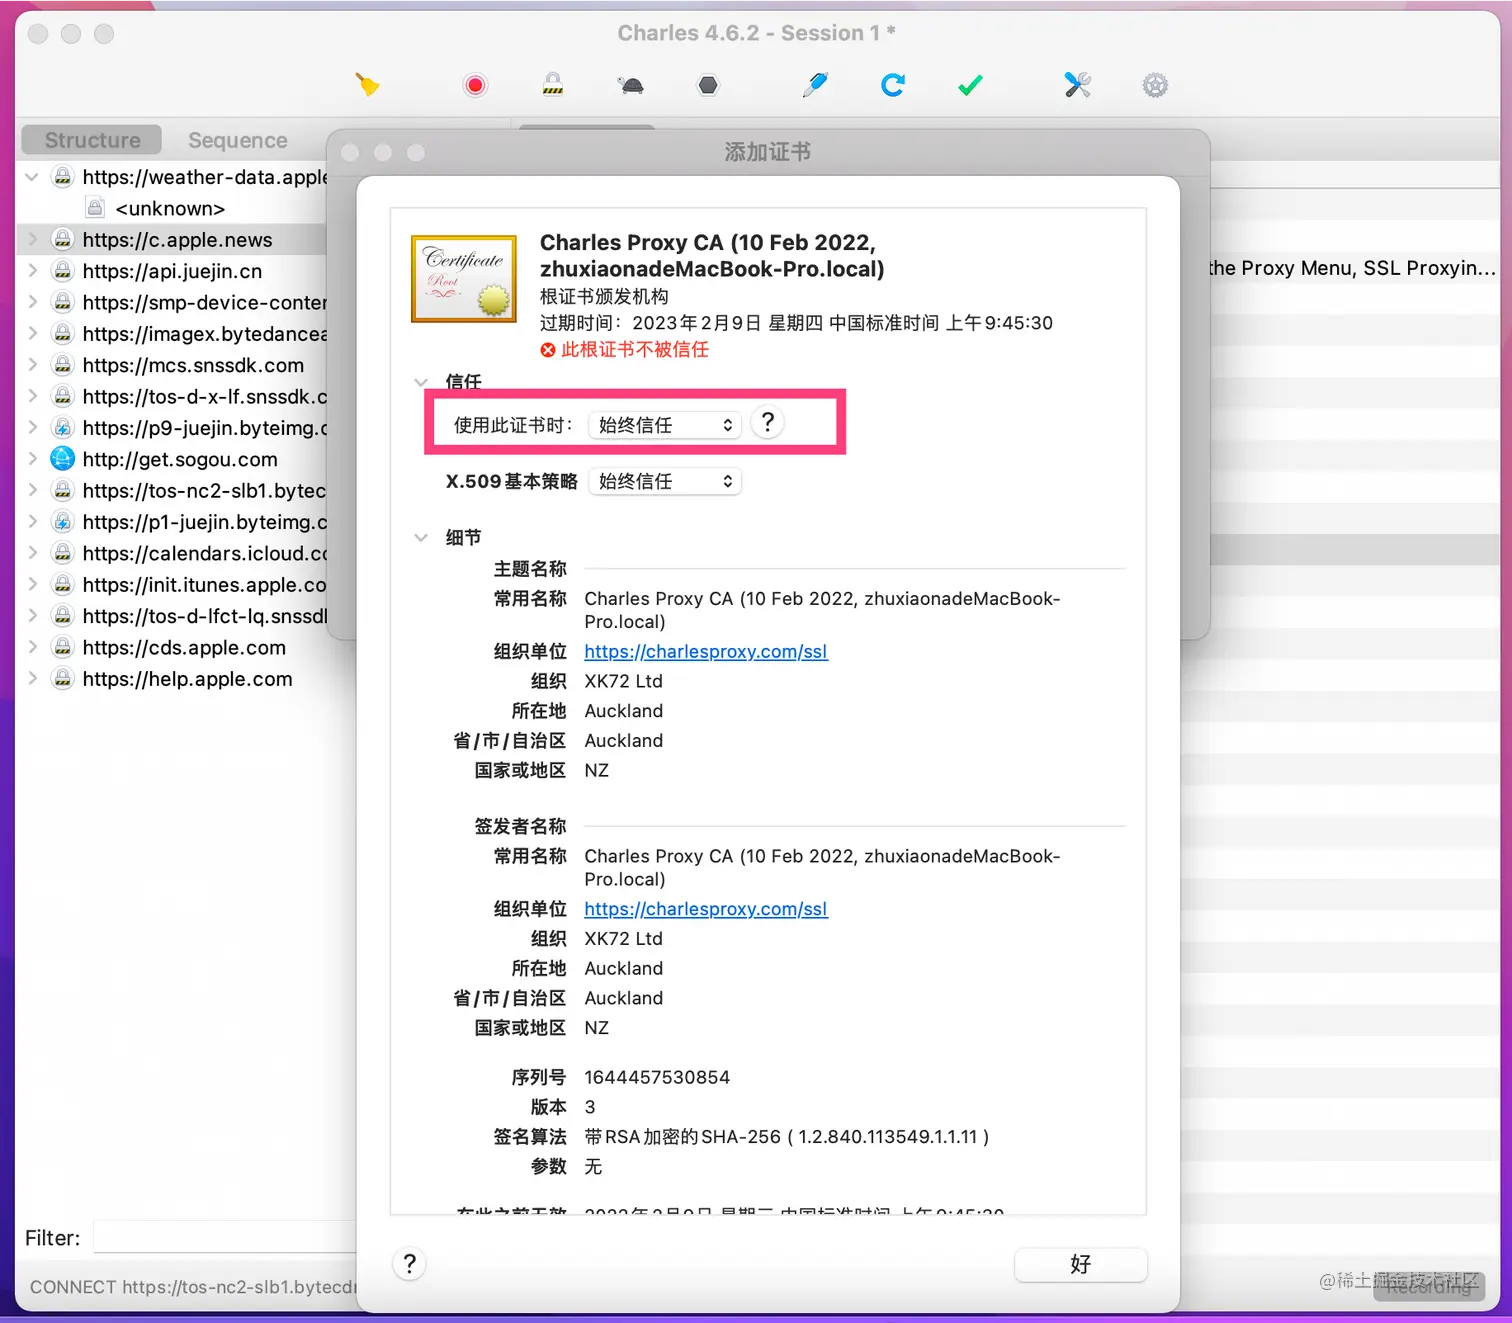Click the 根证书颁发机构 subtitle text
This screenshot has height=1323, width=1512.
(604, 296)
